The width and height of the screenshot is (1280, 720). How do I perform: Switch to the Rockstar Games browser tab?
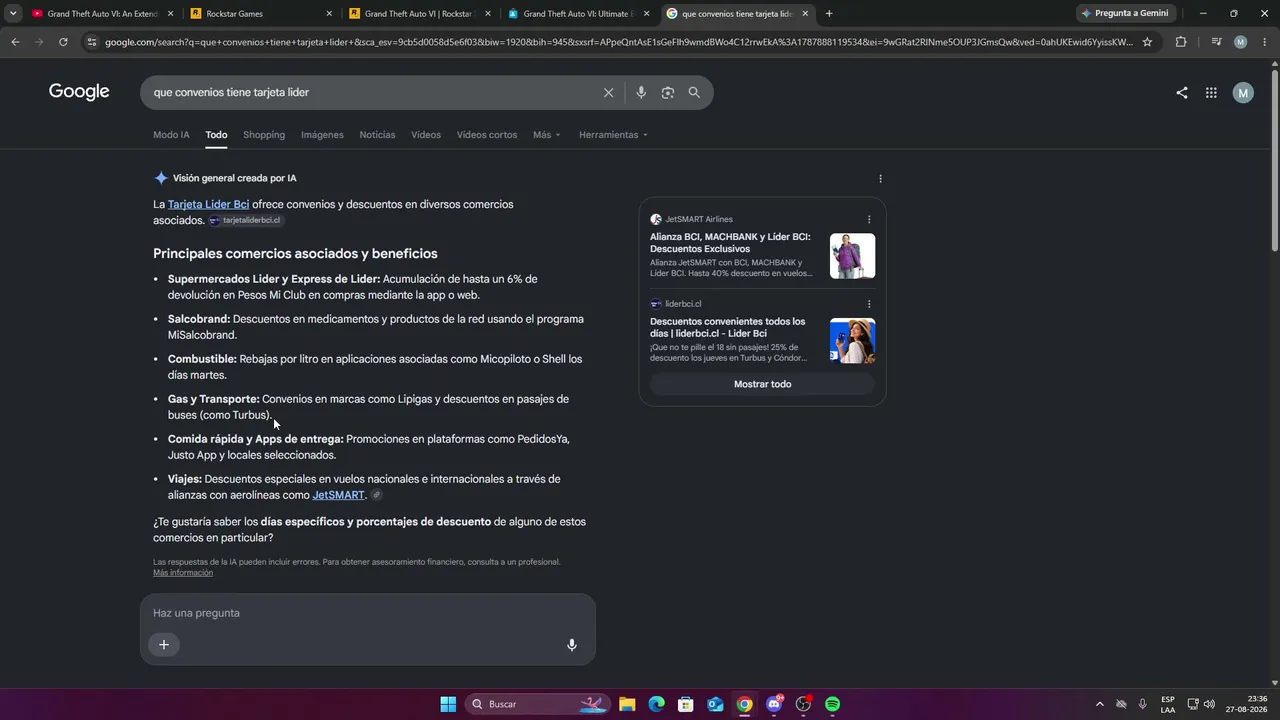(x=259, y=14)
